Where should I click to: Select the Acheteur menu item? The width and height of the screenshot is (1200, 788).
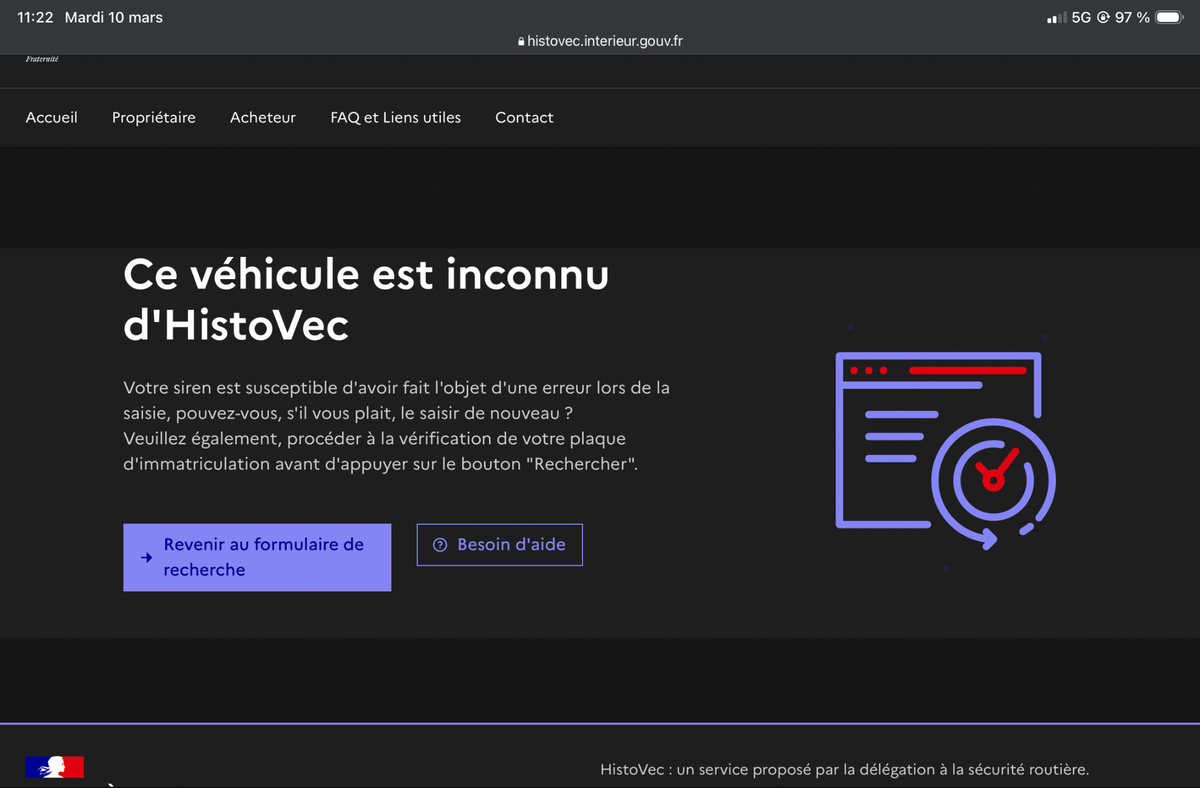(263, 117)
